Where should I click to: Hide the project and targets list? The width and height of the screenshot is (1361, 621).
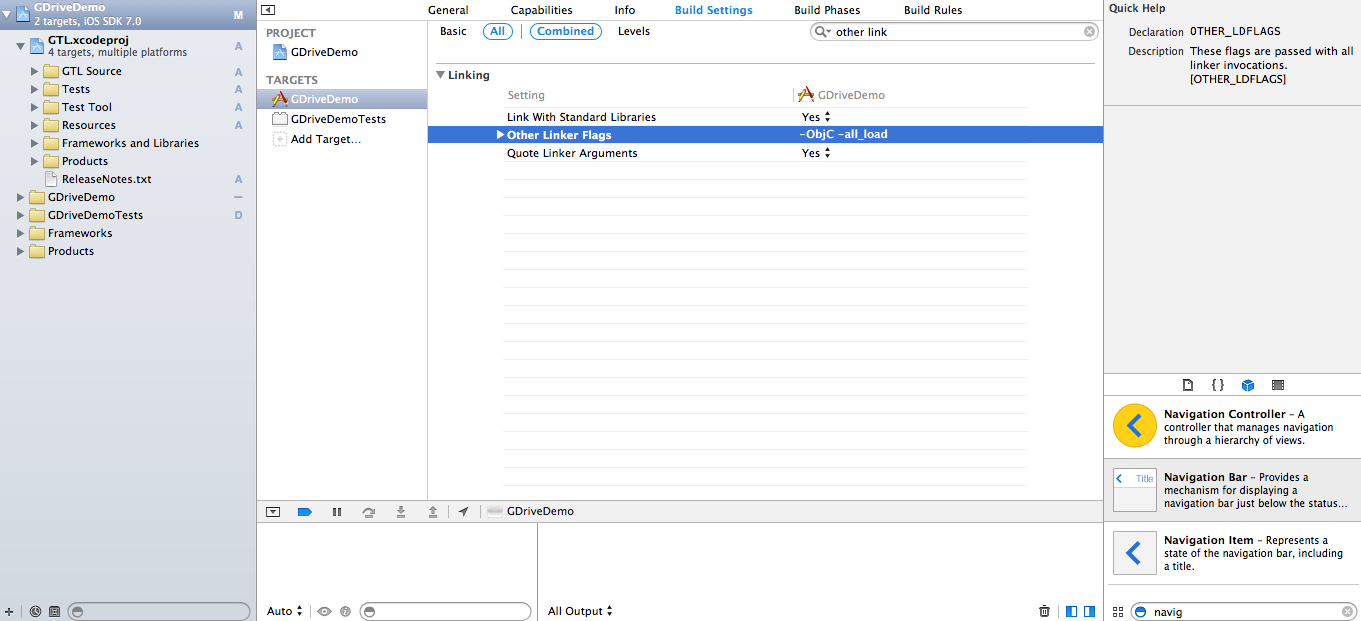pos(268,10)
